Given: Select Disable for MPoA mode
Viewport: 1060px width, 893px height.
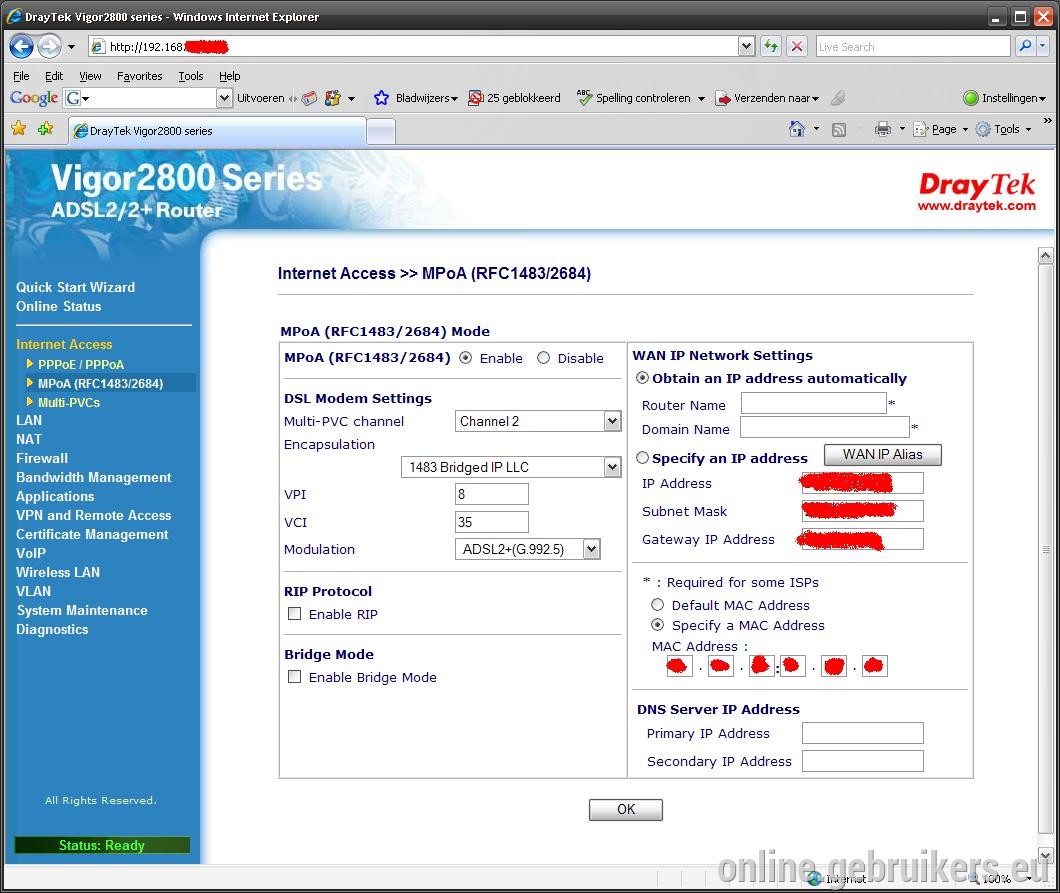Looking at the screenshot, I should click(x=544, y=358).
